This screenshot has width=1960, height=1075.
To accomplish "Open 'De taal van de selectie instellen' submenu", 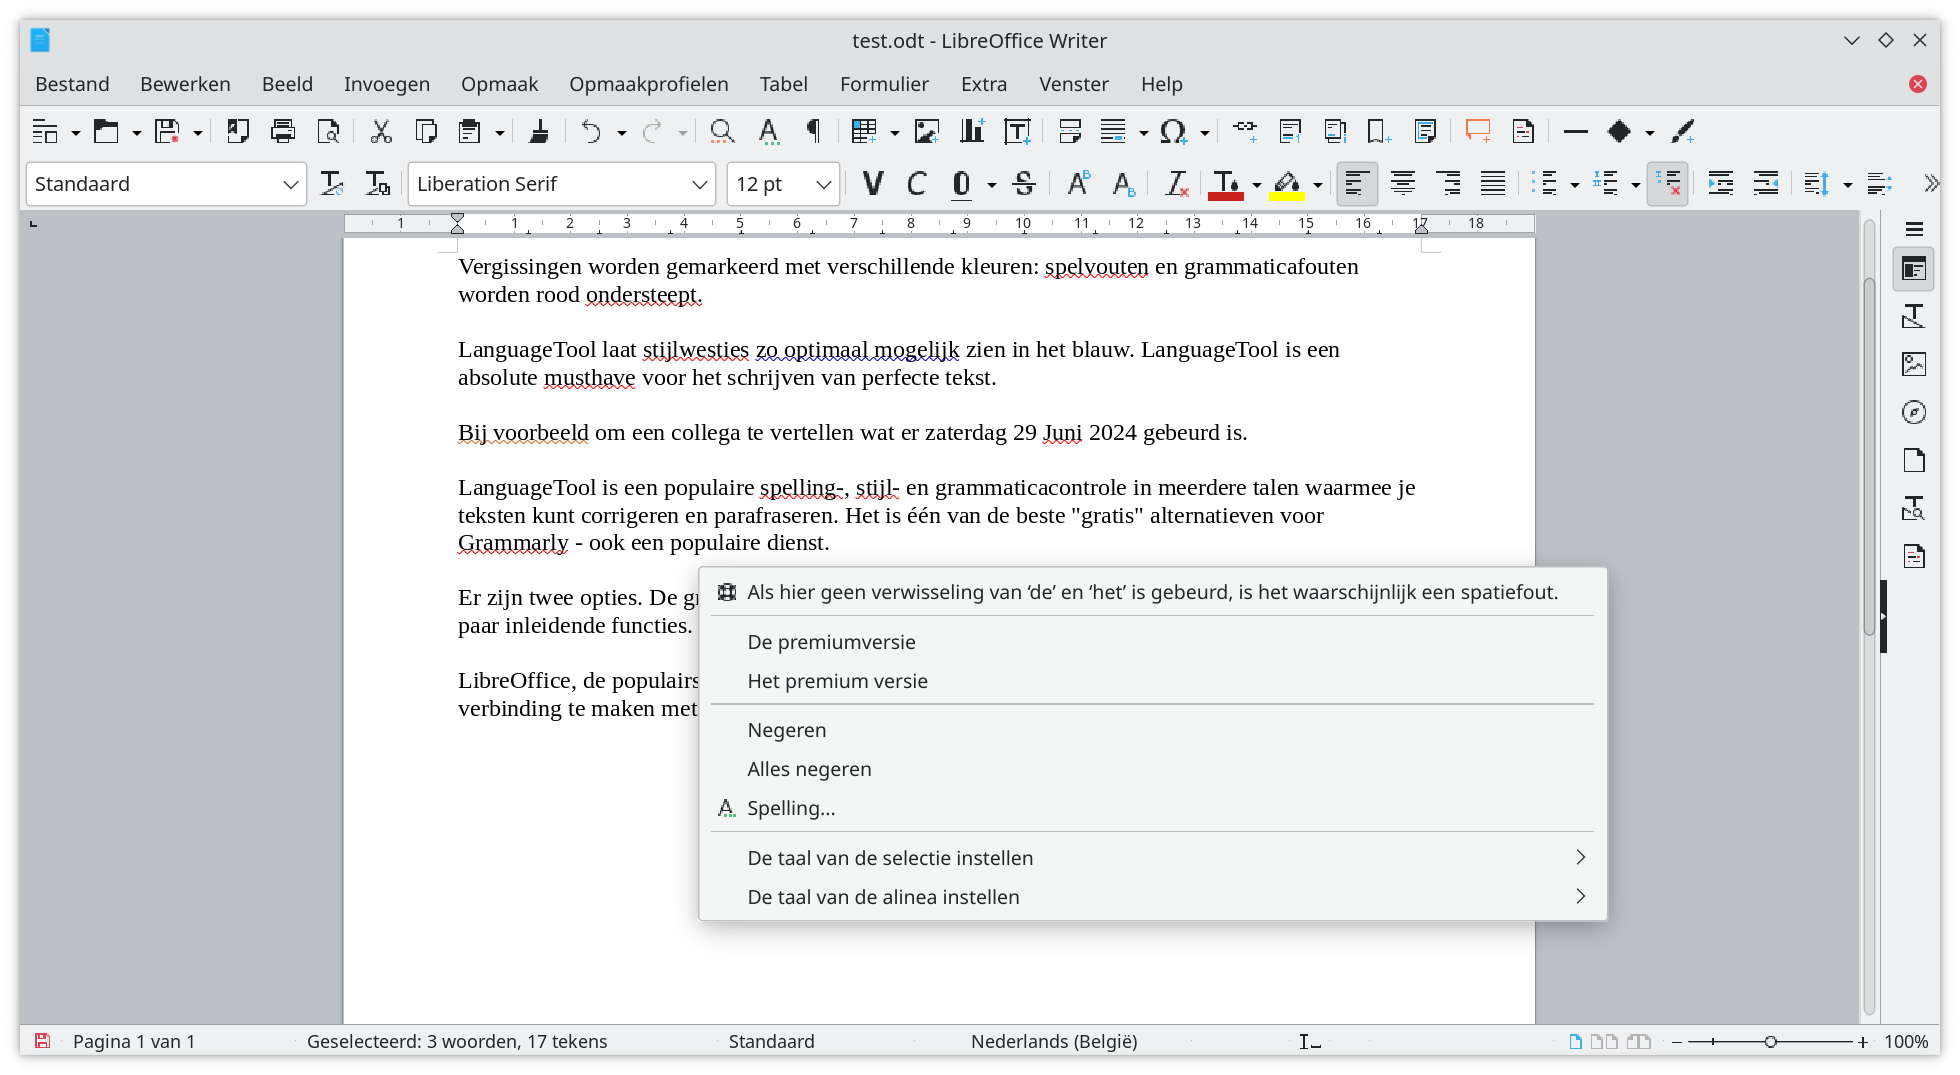I will click(1152, 858).
